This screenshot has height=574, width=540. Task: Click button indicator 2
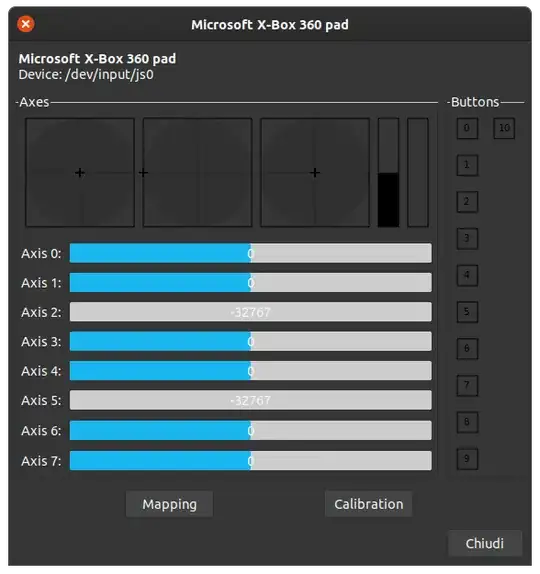[467, 202]
